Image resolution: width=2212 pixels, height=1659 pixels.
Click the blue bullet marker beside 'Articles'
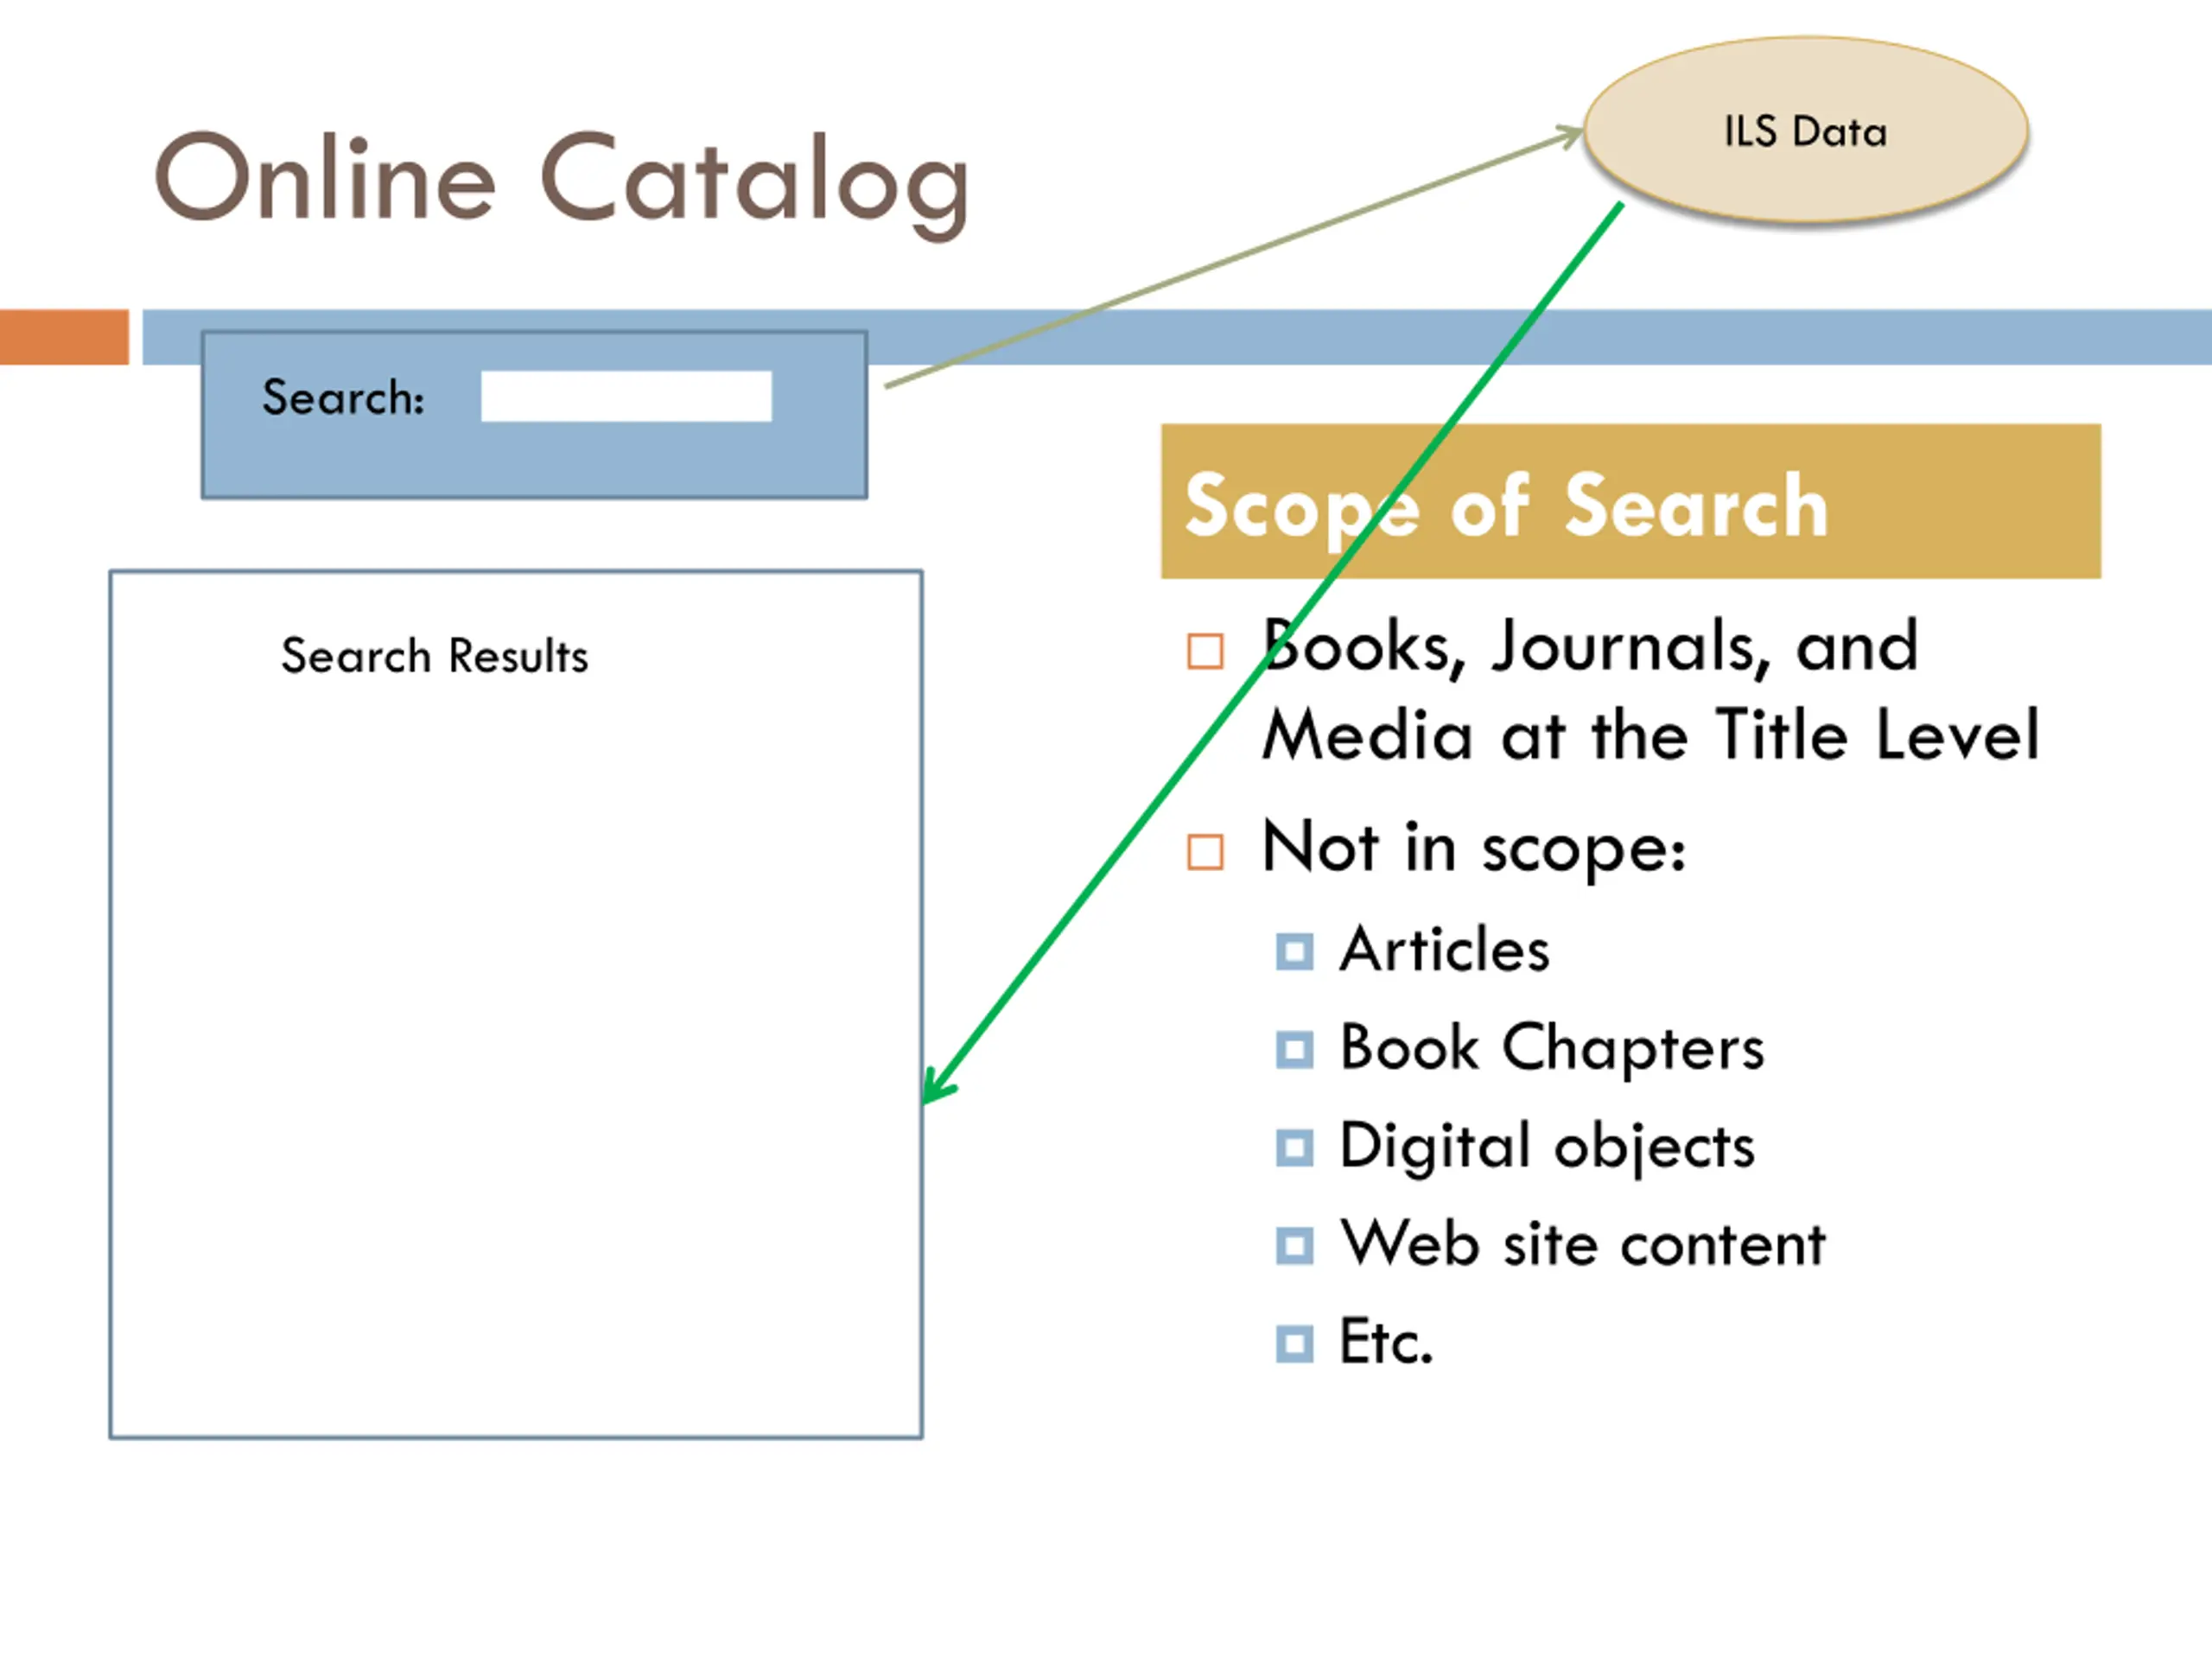point(1295,952)
